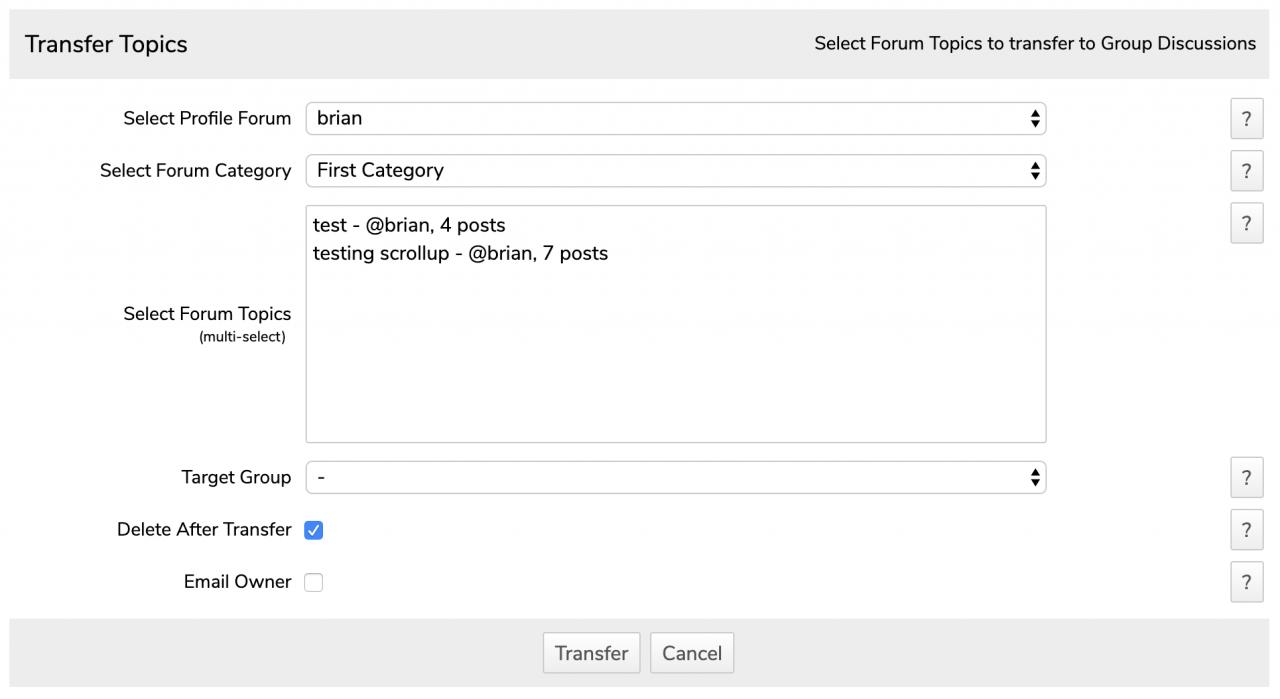Image resolution: width=1280 pixels, height=699 pixels.
Task: Show help for Target Group field
Action: 1246,478
